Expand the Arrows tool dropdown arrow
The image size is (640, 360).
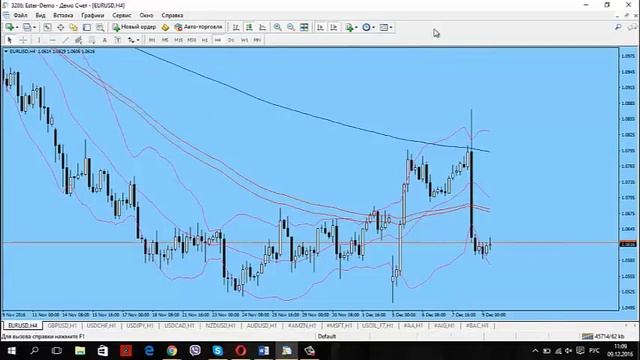(x=138, y=40)
